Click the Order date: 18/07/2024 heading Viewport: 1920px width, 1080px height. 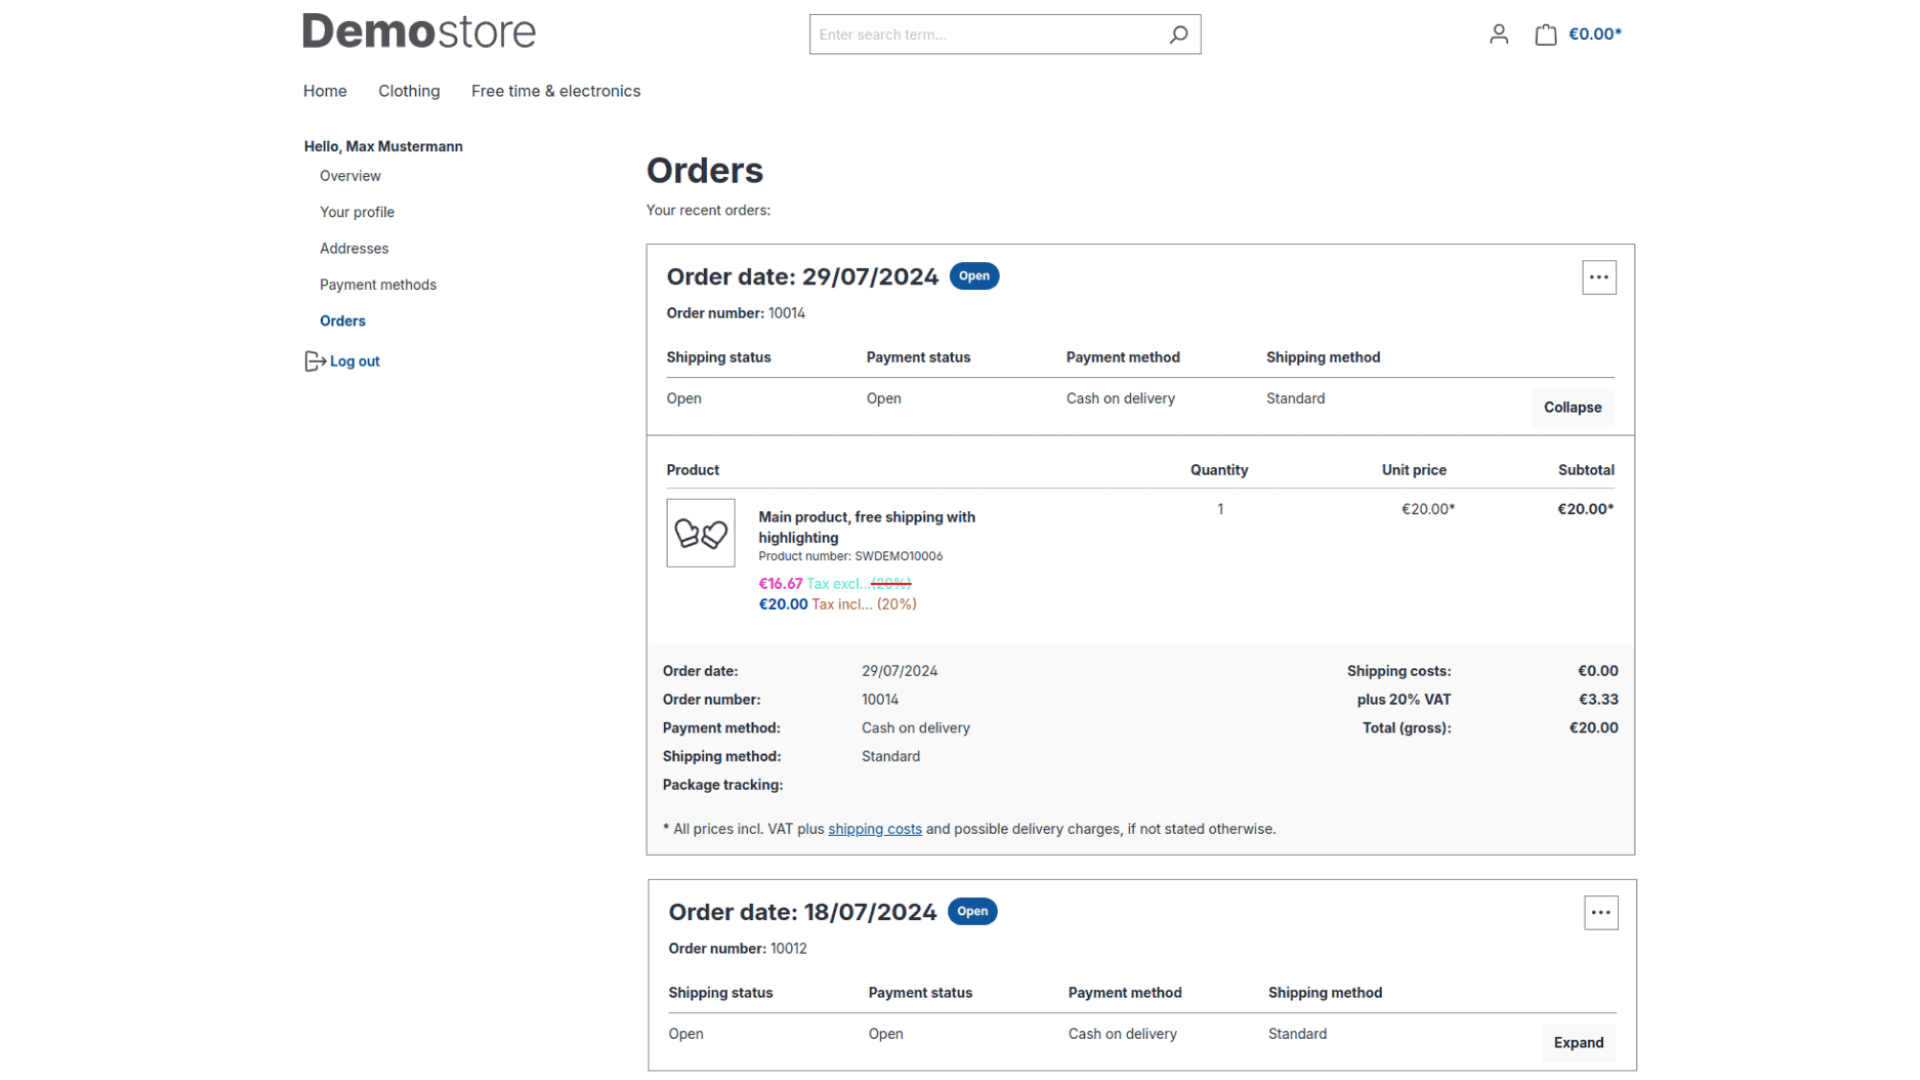[x=802, y=912]
